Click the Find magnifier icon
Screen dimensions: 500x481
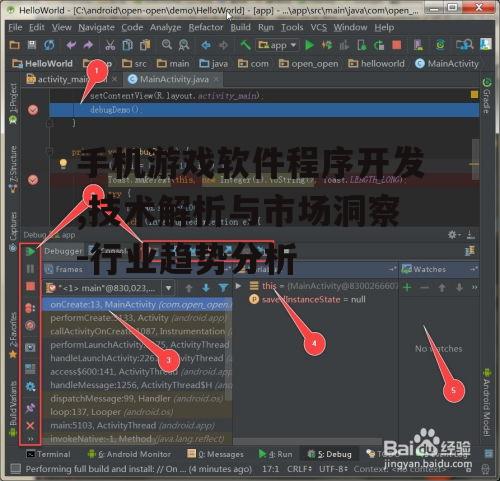pyautogui.click(x=167, y=44)
